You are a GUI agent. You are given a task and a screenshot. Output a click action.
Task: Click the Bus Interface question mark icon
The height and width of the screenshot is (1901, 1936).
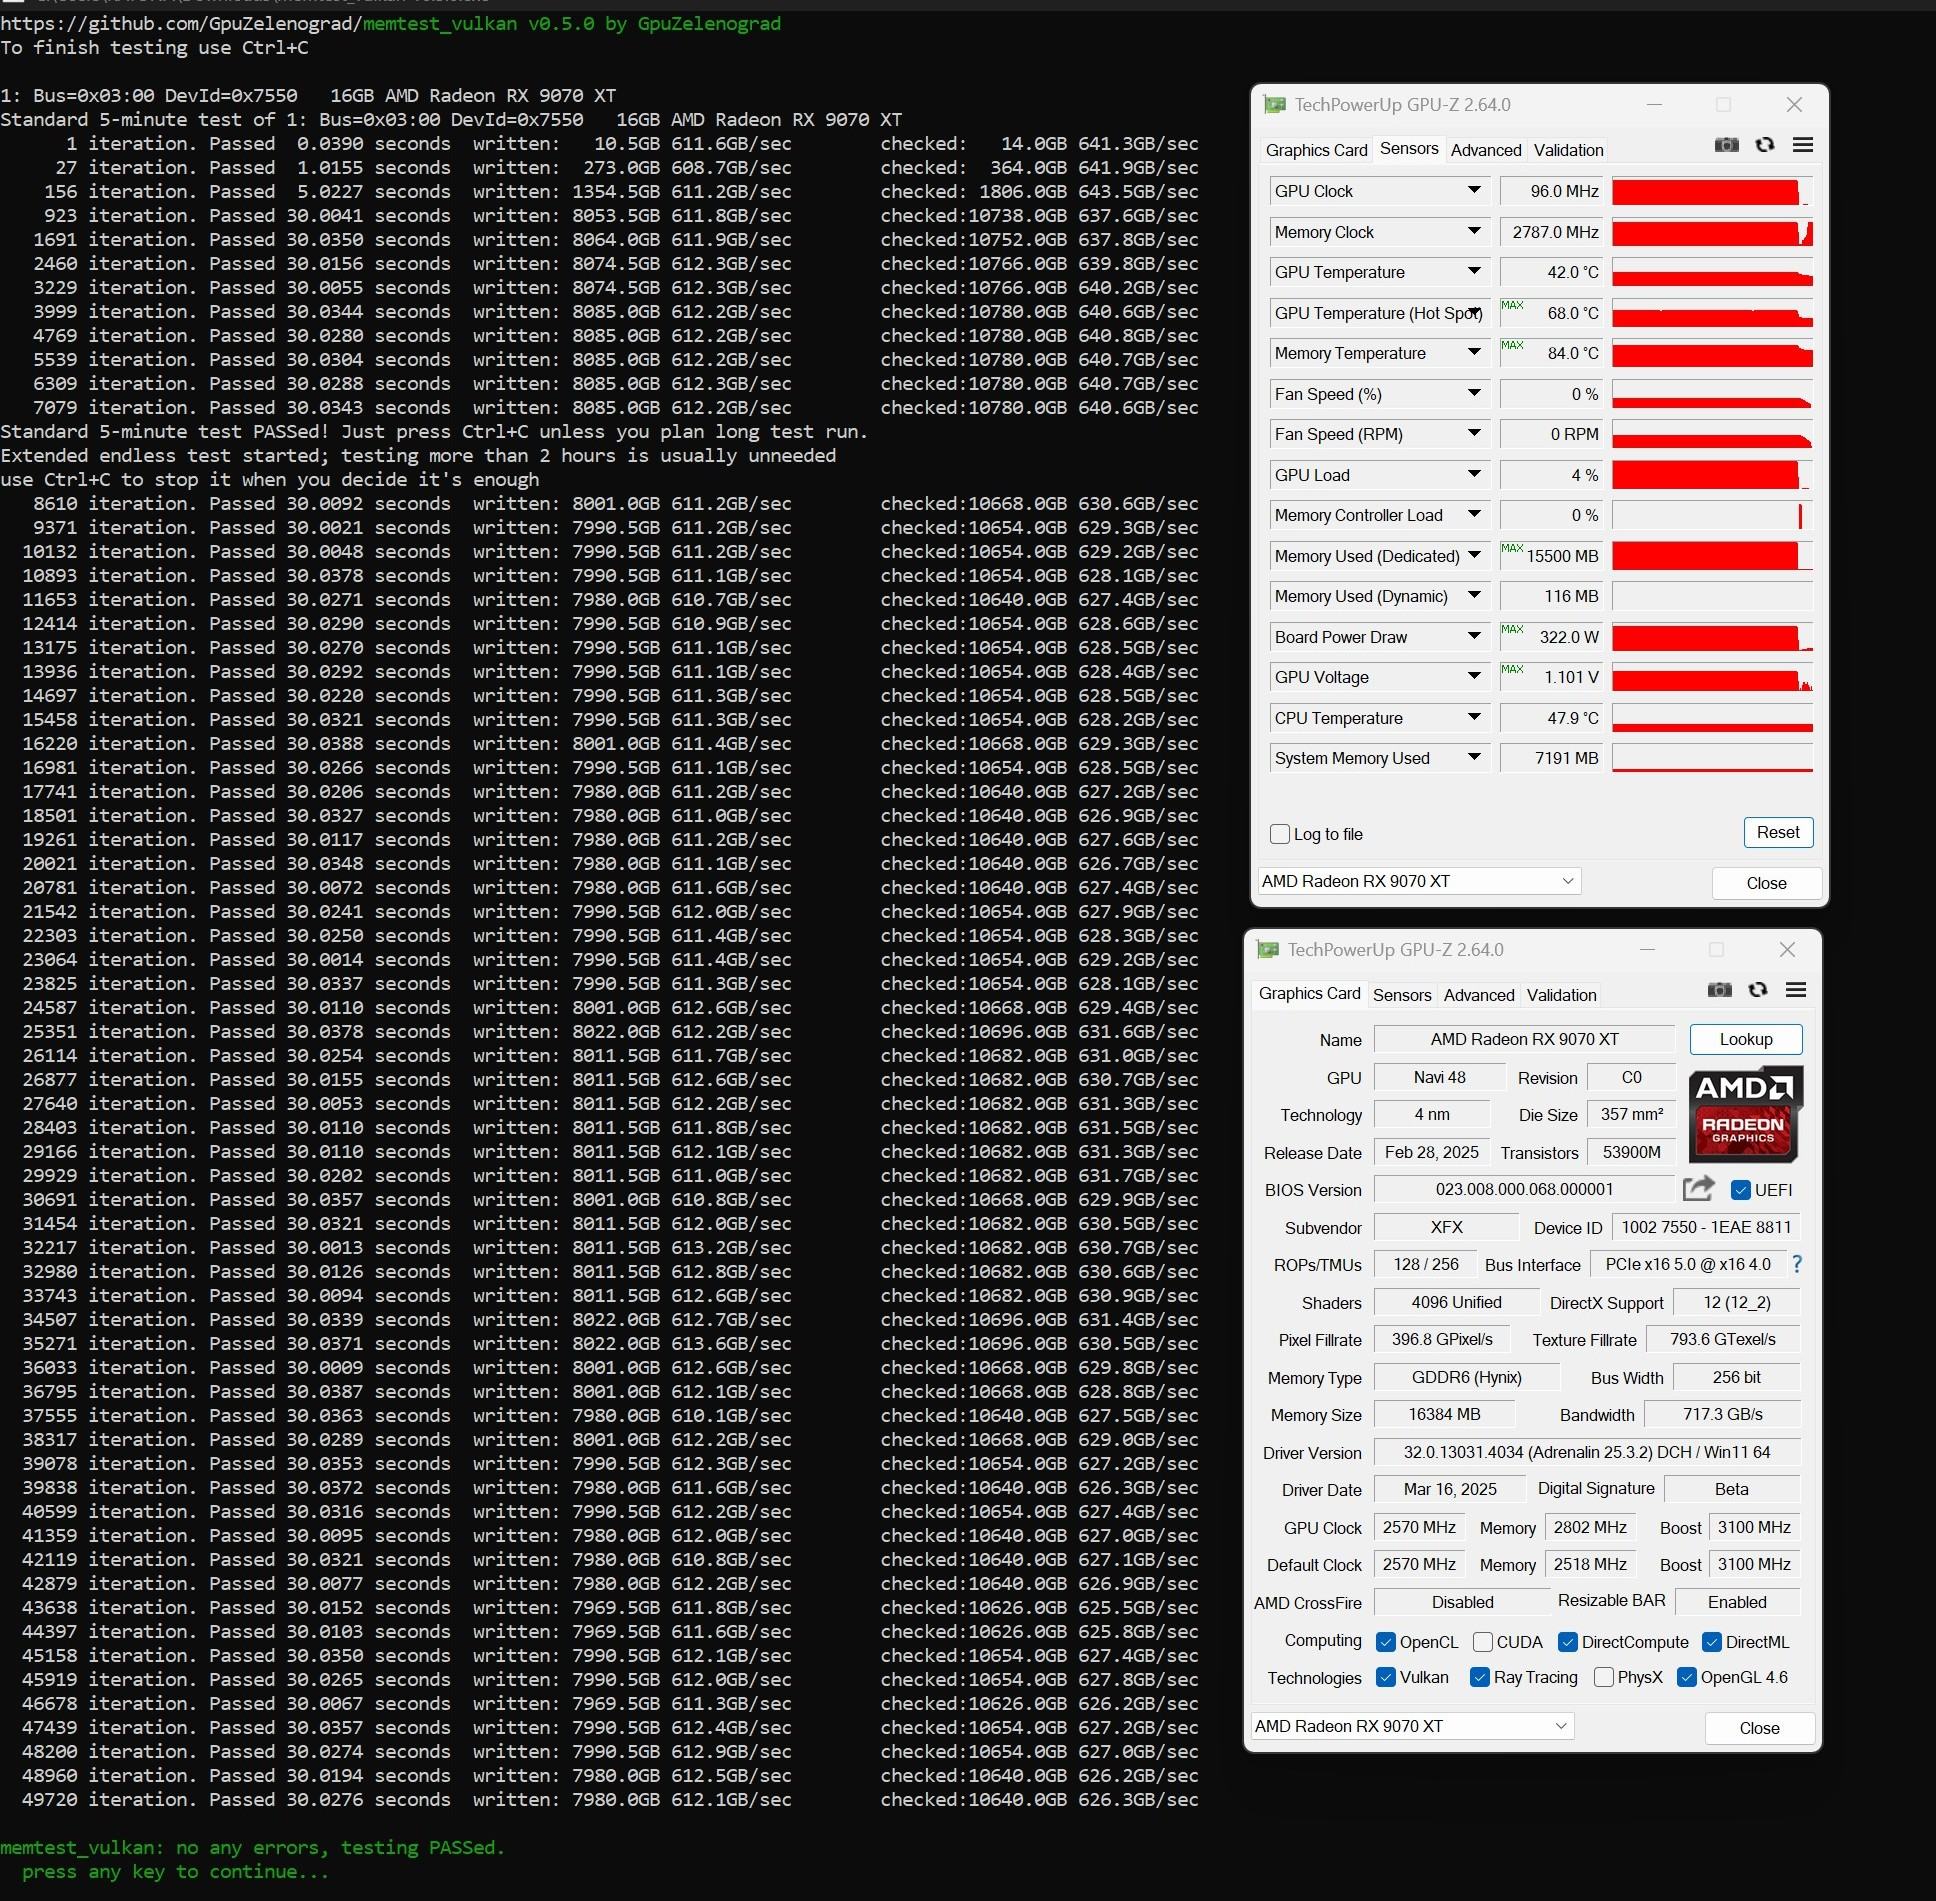tap(1797, 1264)
